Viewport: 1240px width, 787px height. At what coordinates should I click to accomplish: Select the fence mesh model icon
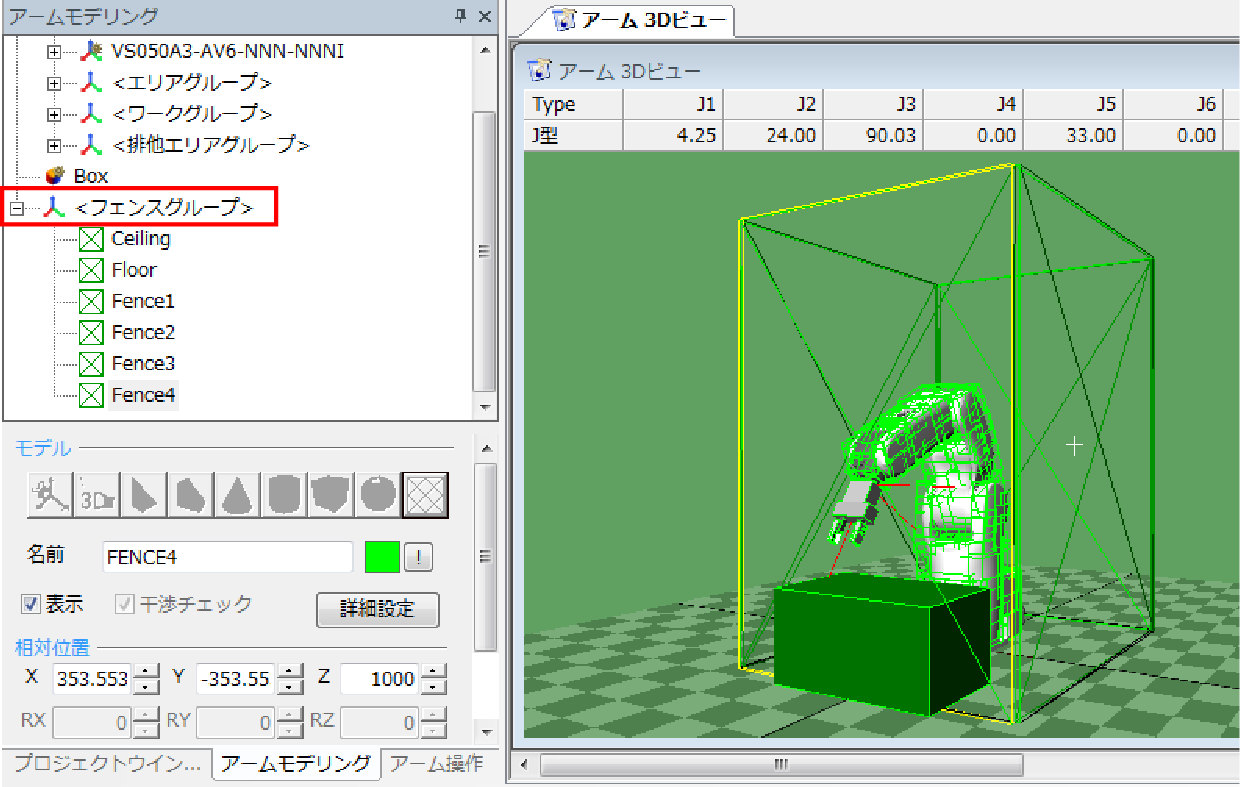coord(425,495)
